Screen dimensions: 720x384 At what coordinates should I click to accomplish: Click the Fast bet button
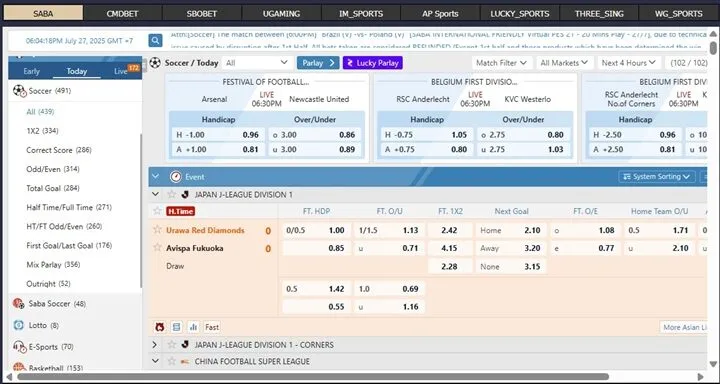coord(212,327)
